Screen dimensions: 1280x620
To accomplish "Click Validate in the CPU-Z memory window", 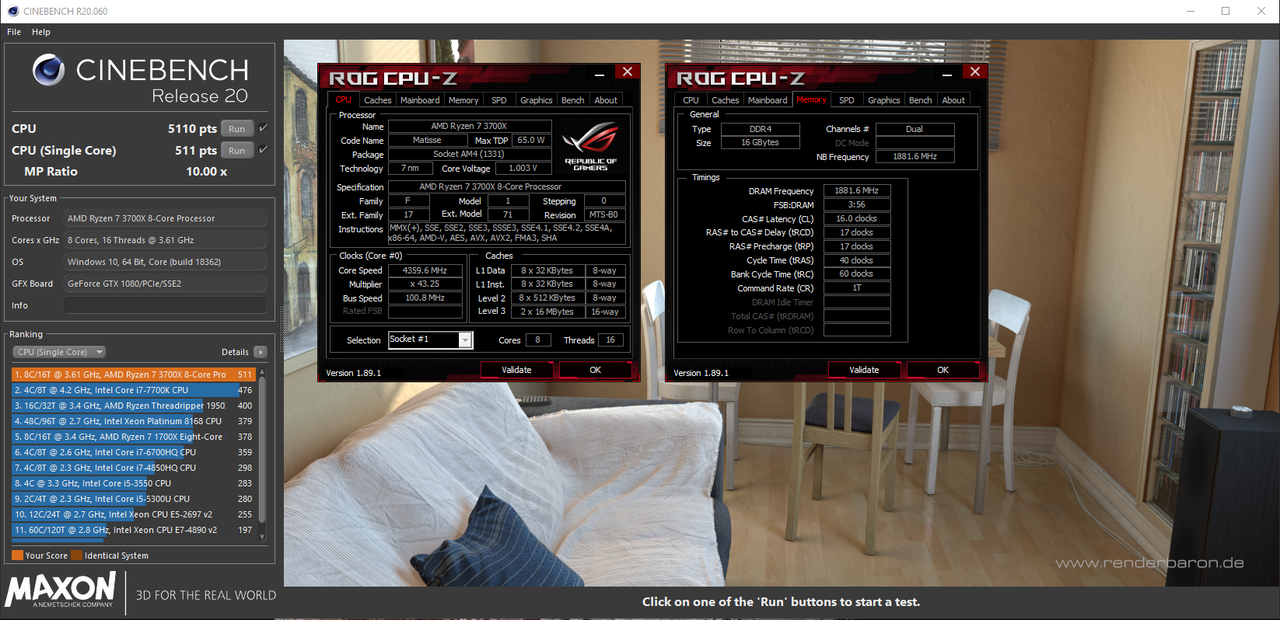I will (x=865, y=370).
